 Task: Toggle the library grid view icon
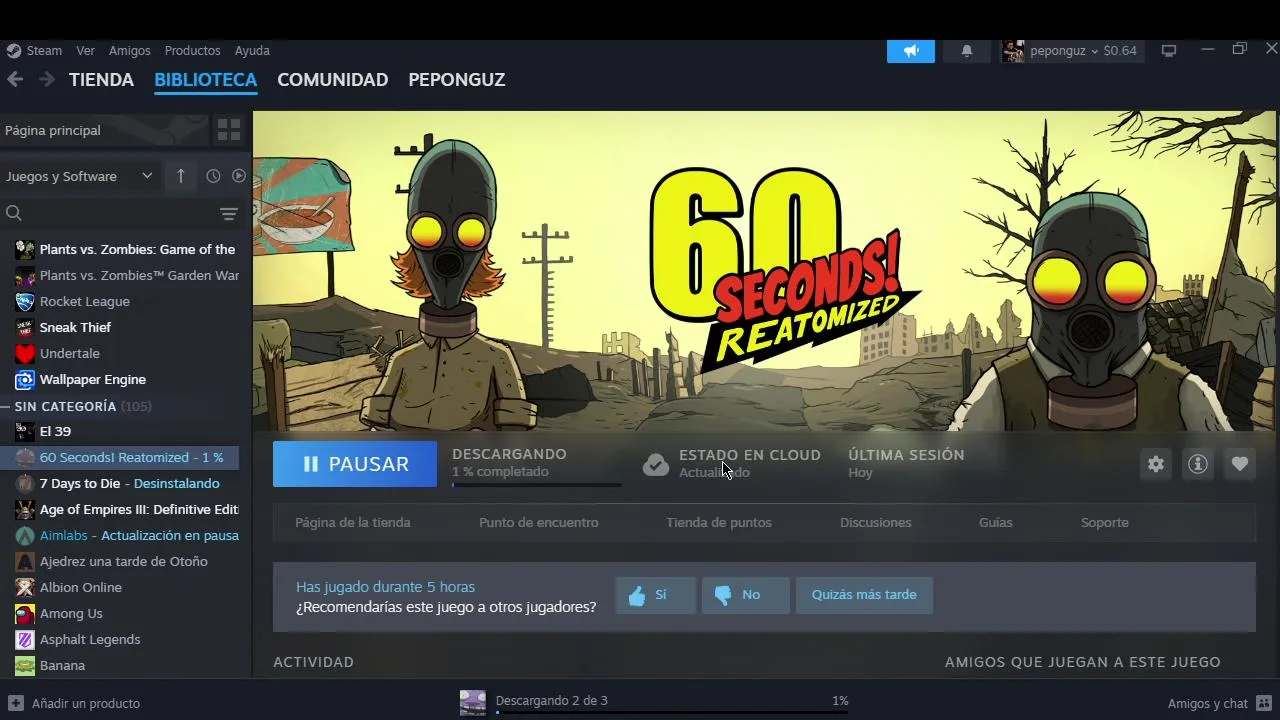click(x=229, y=130)
